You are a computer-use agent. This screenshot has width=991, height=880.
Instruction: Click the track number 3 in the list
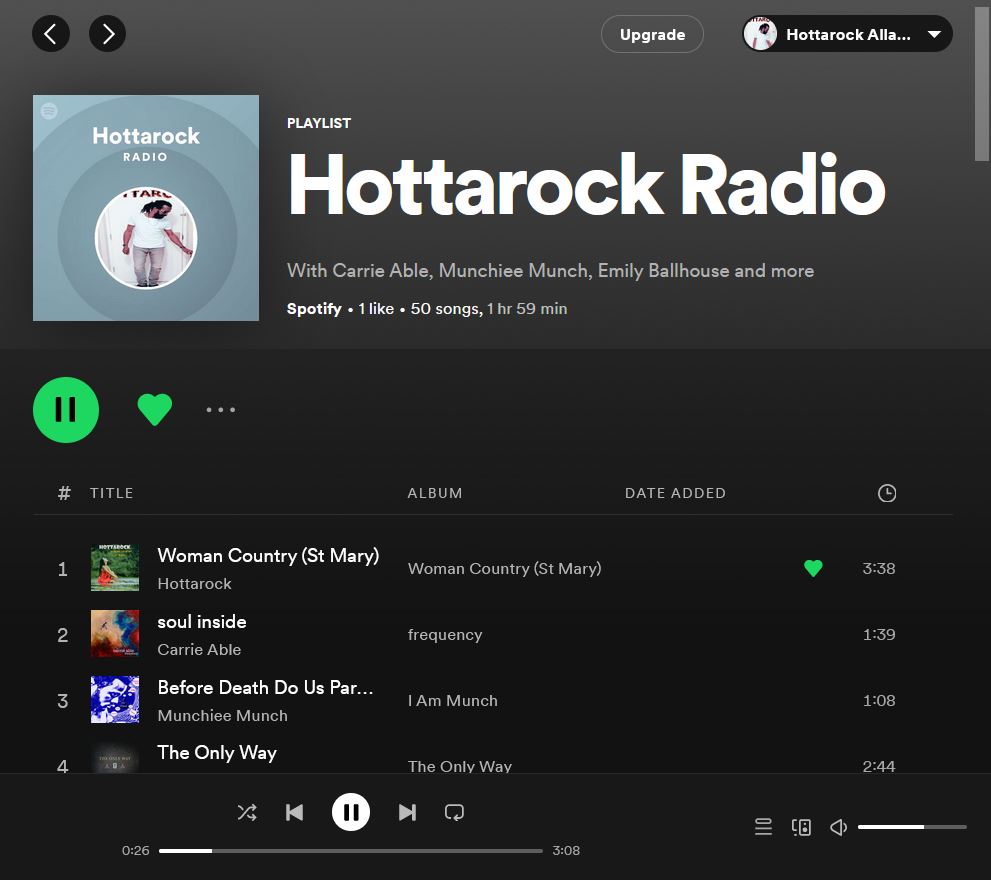(x=63, y=701)
